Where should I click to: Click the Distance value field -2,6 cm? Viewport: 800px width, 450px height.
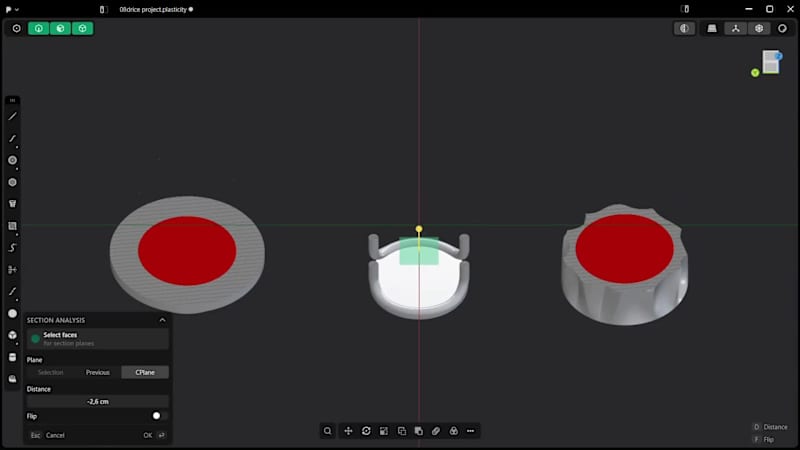tap(97, 402)
